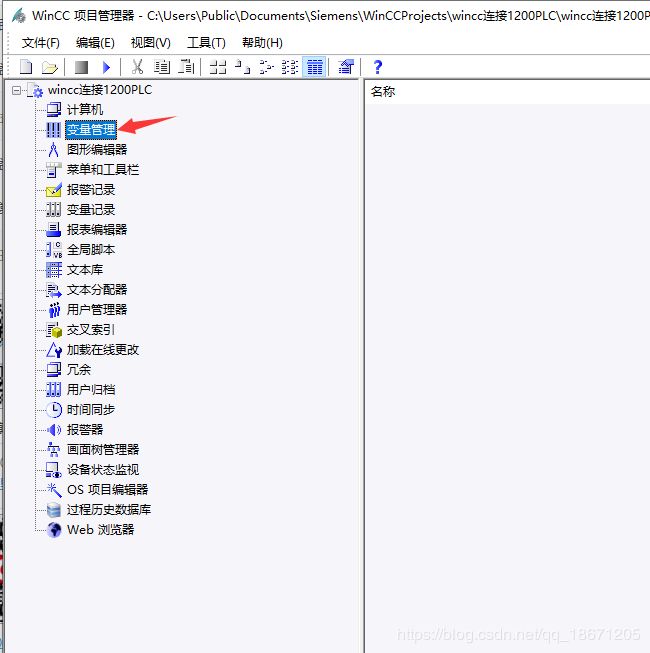Click the 变量管理 tag management icon
The height and width of the screenshot is (653, 650).
click(54, 130)
